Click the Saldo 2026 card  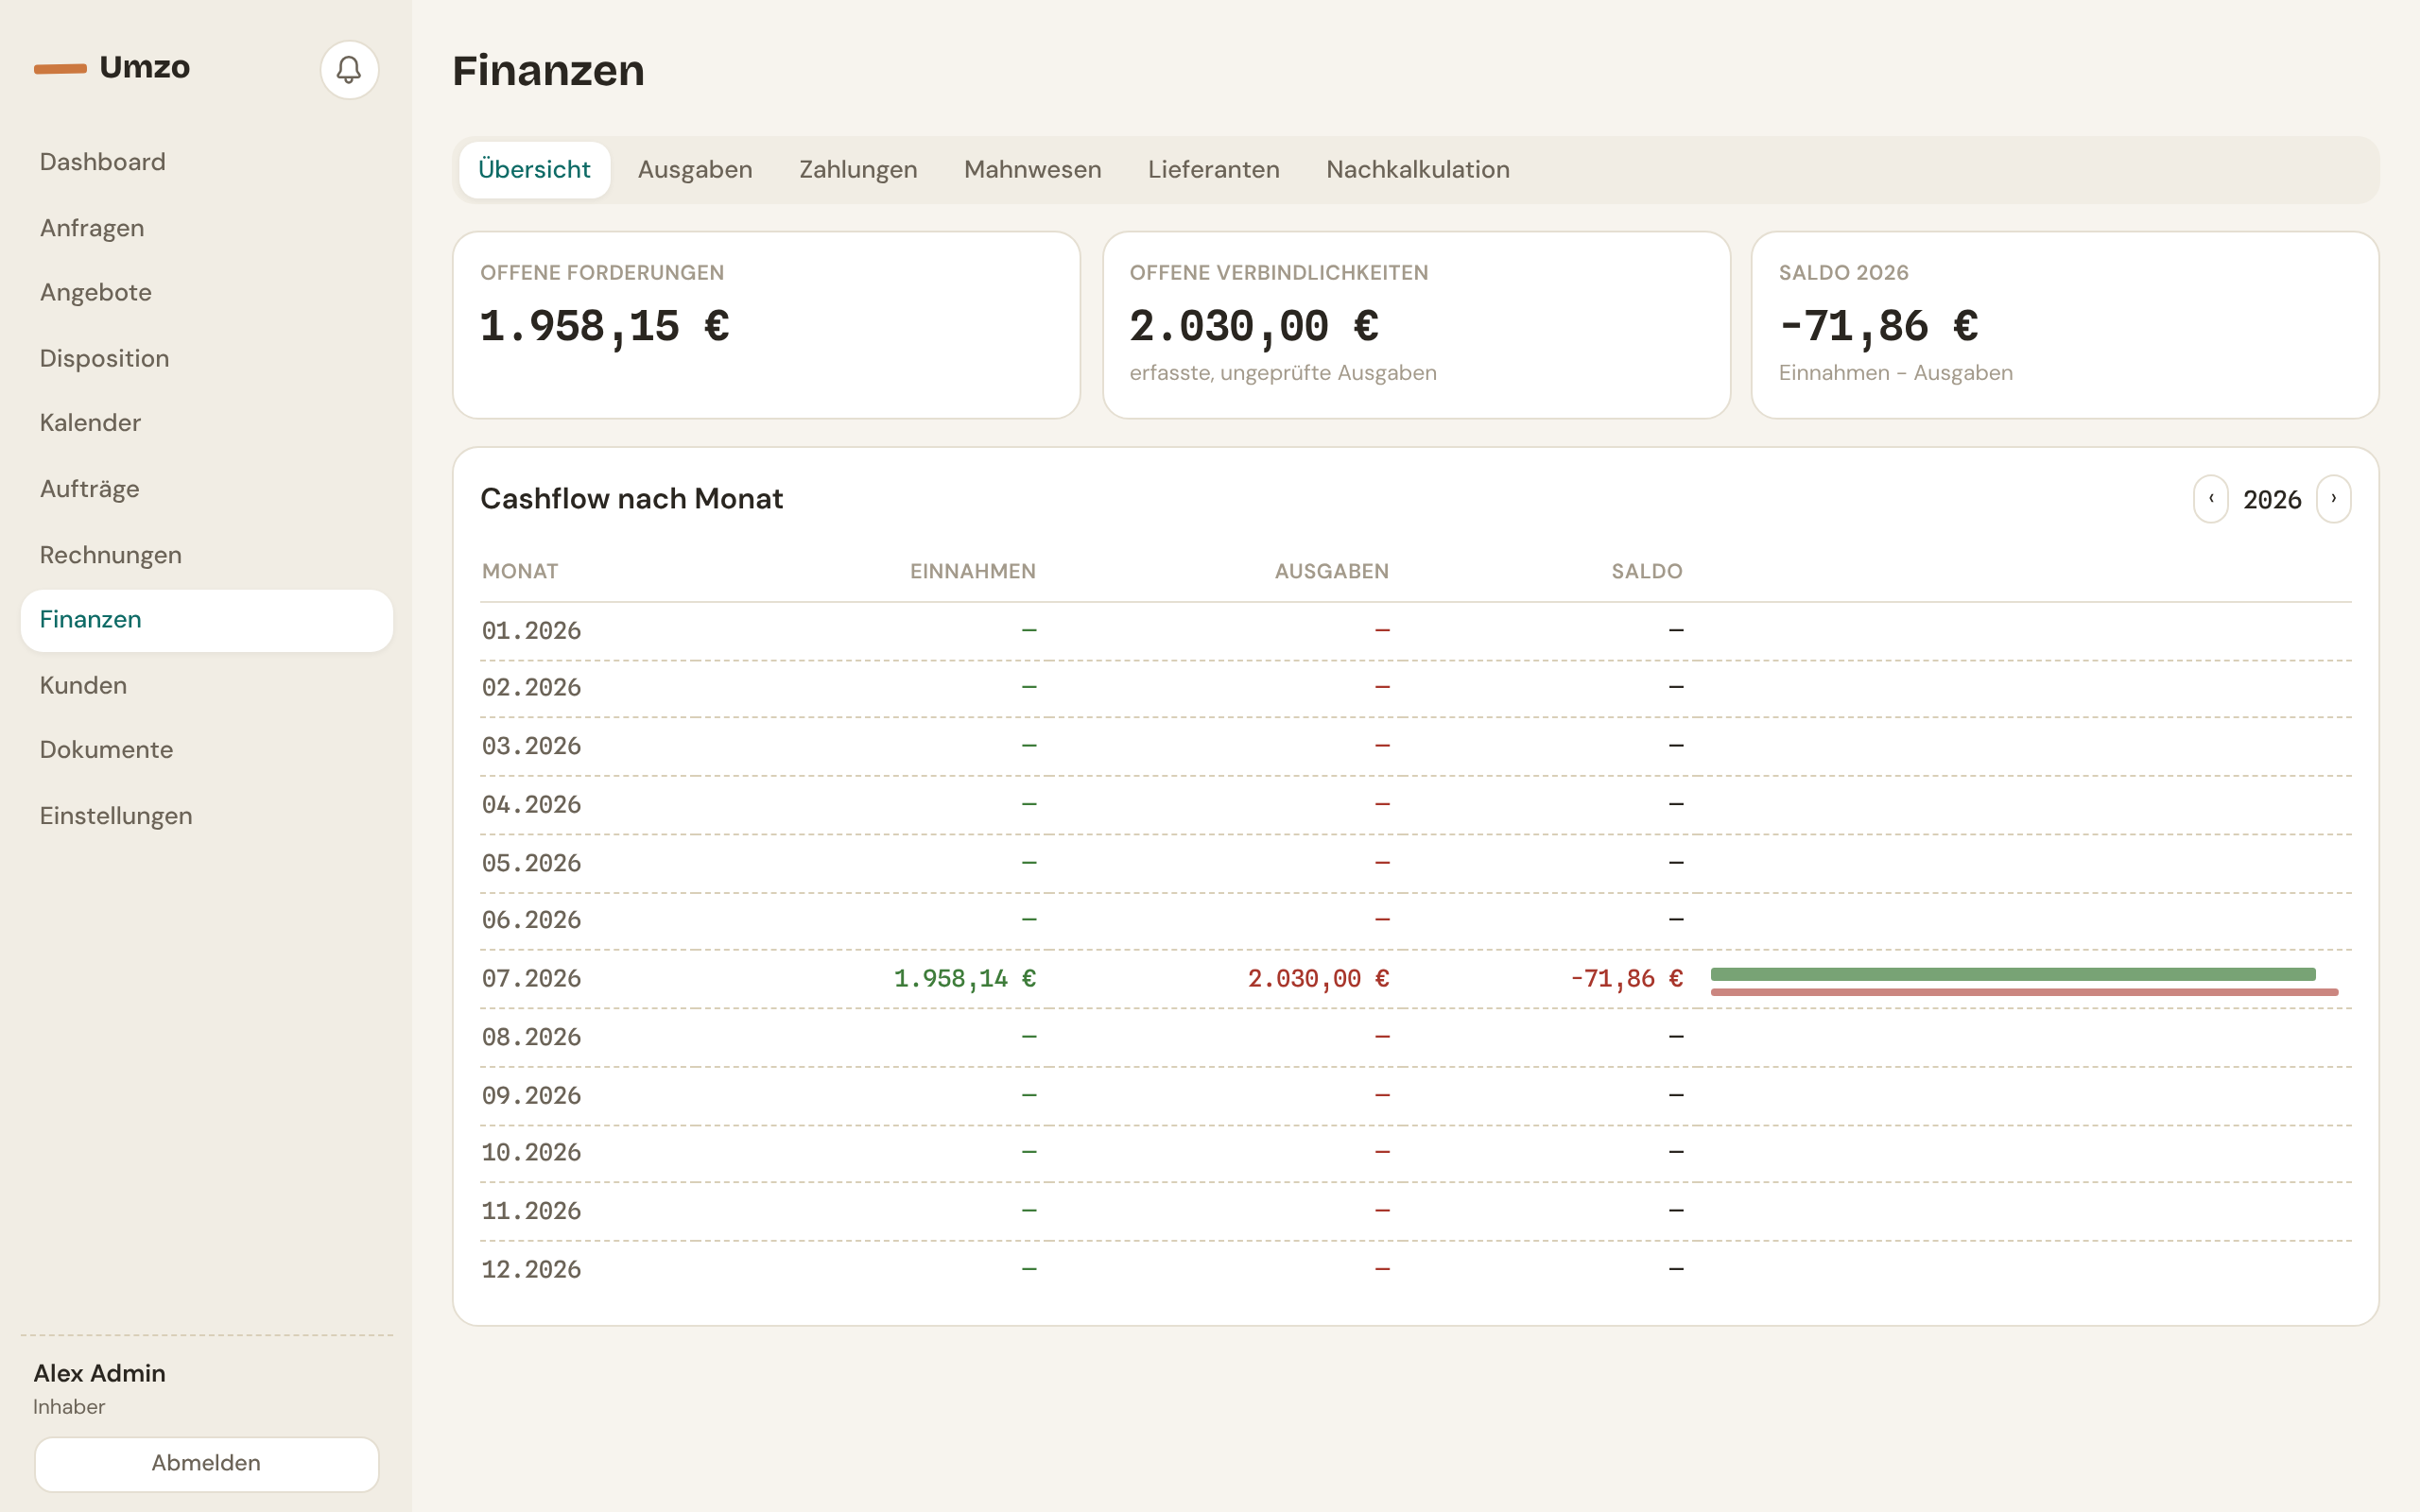click(x=2065, y=325)
